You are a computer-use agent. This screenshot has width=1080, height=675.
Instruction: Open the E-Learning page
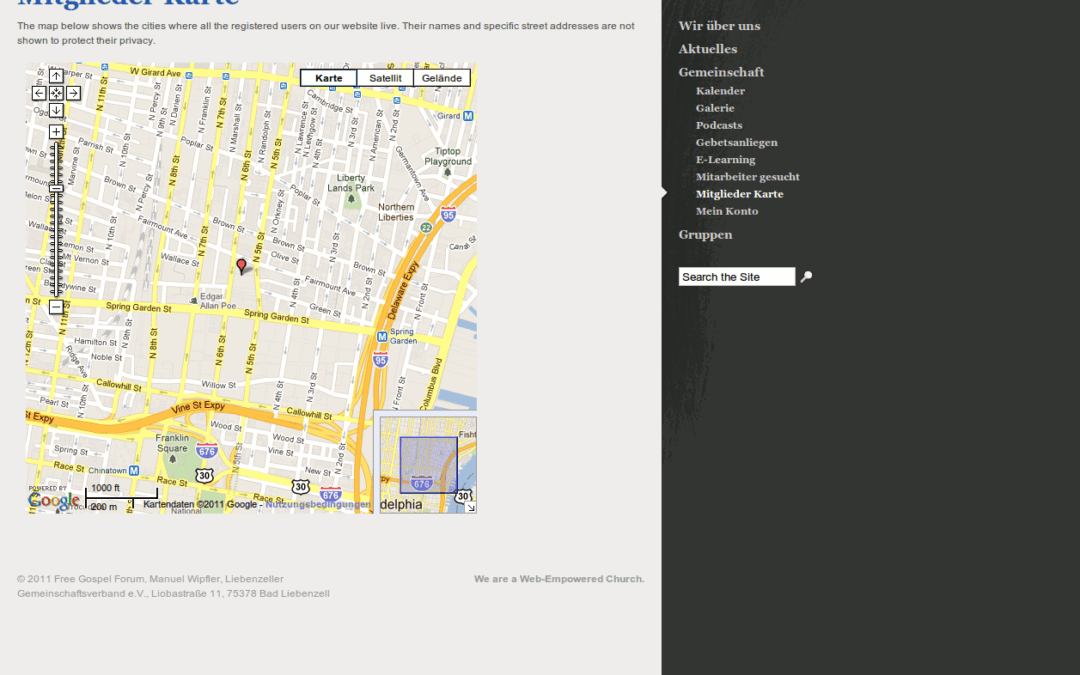point(725,160)
